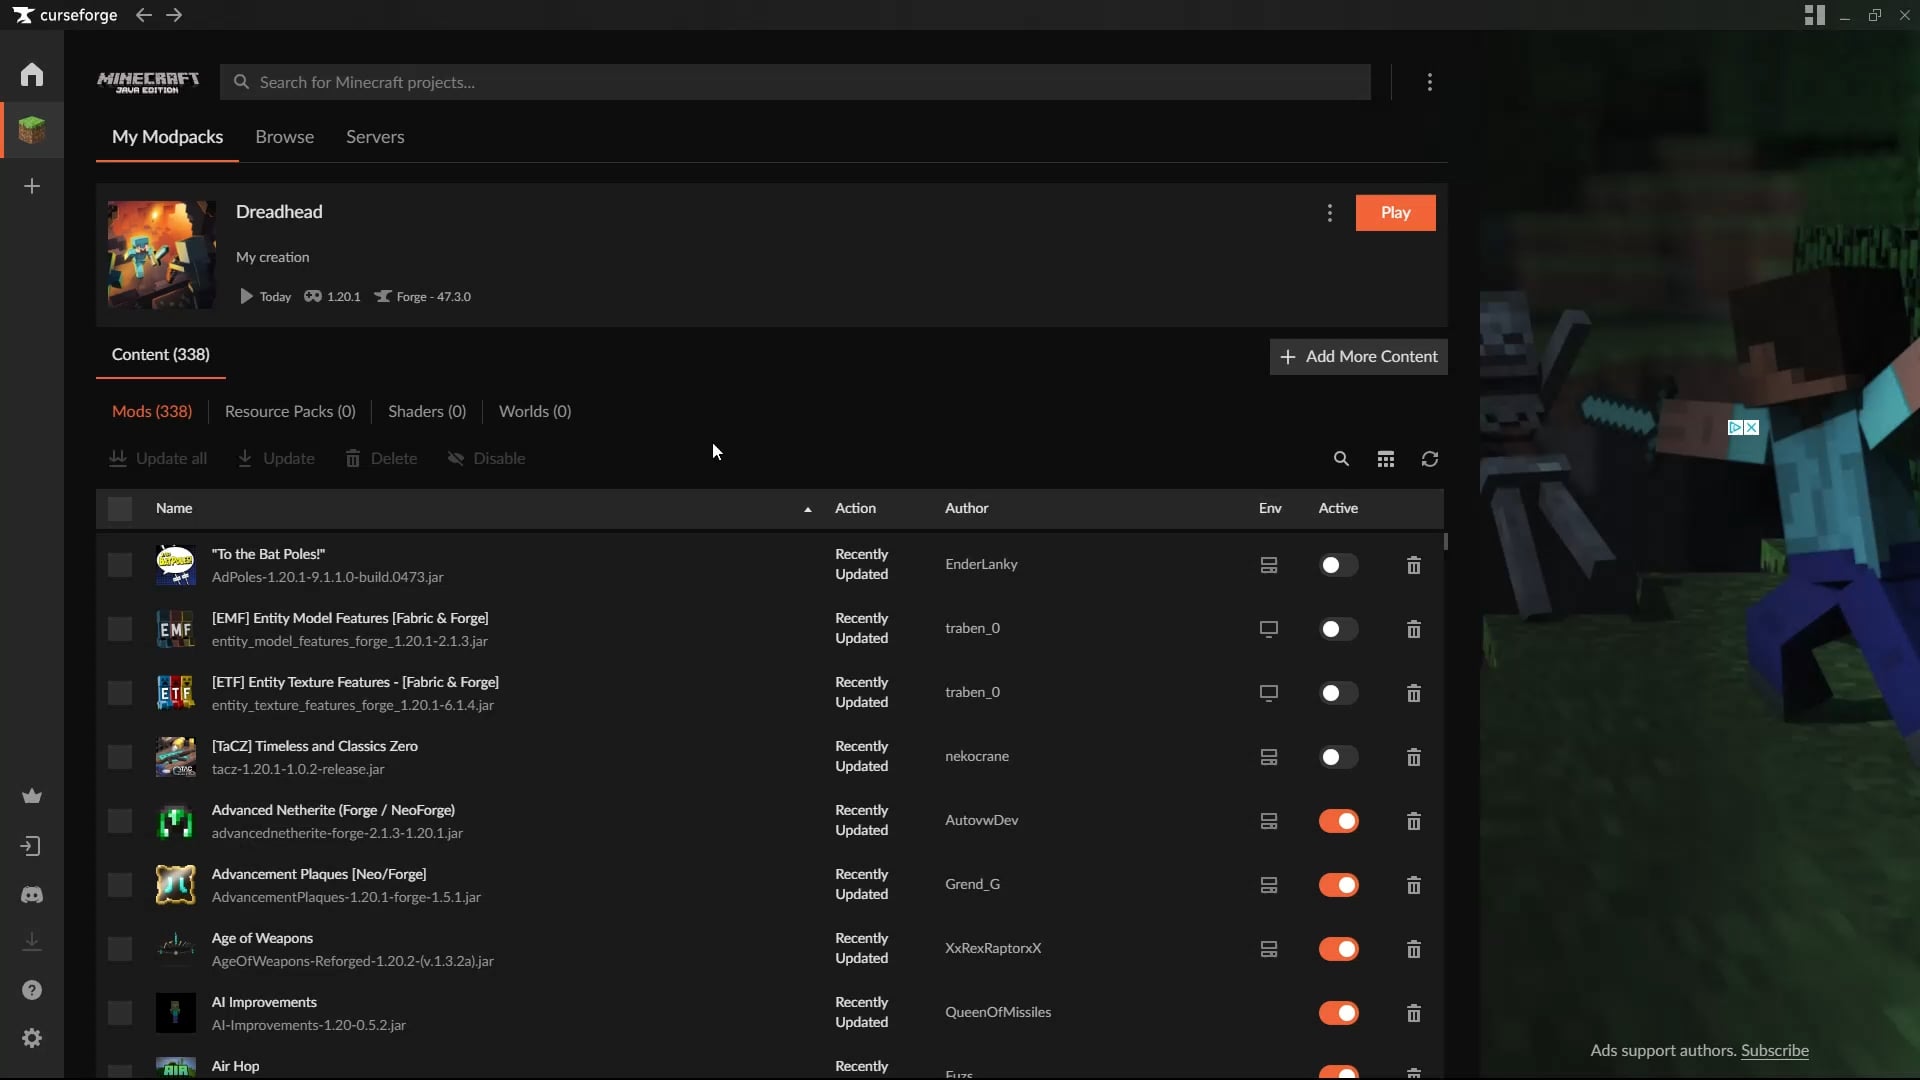
Task: Refresh the mod list
Action: pyautogui.click(x=1430, y=458)
